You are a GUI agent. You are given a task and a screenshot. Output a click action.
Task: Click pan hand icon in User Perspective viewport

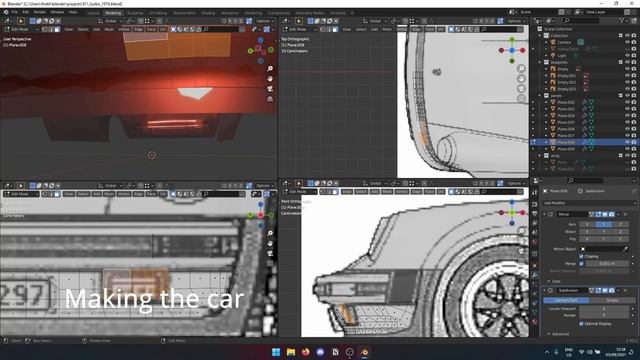270,78
